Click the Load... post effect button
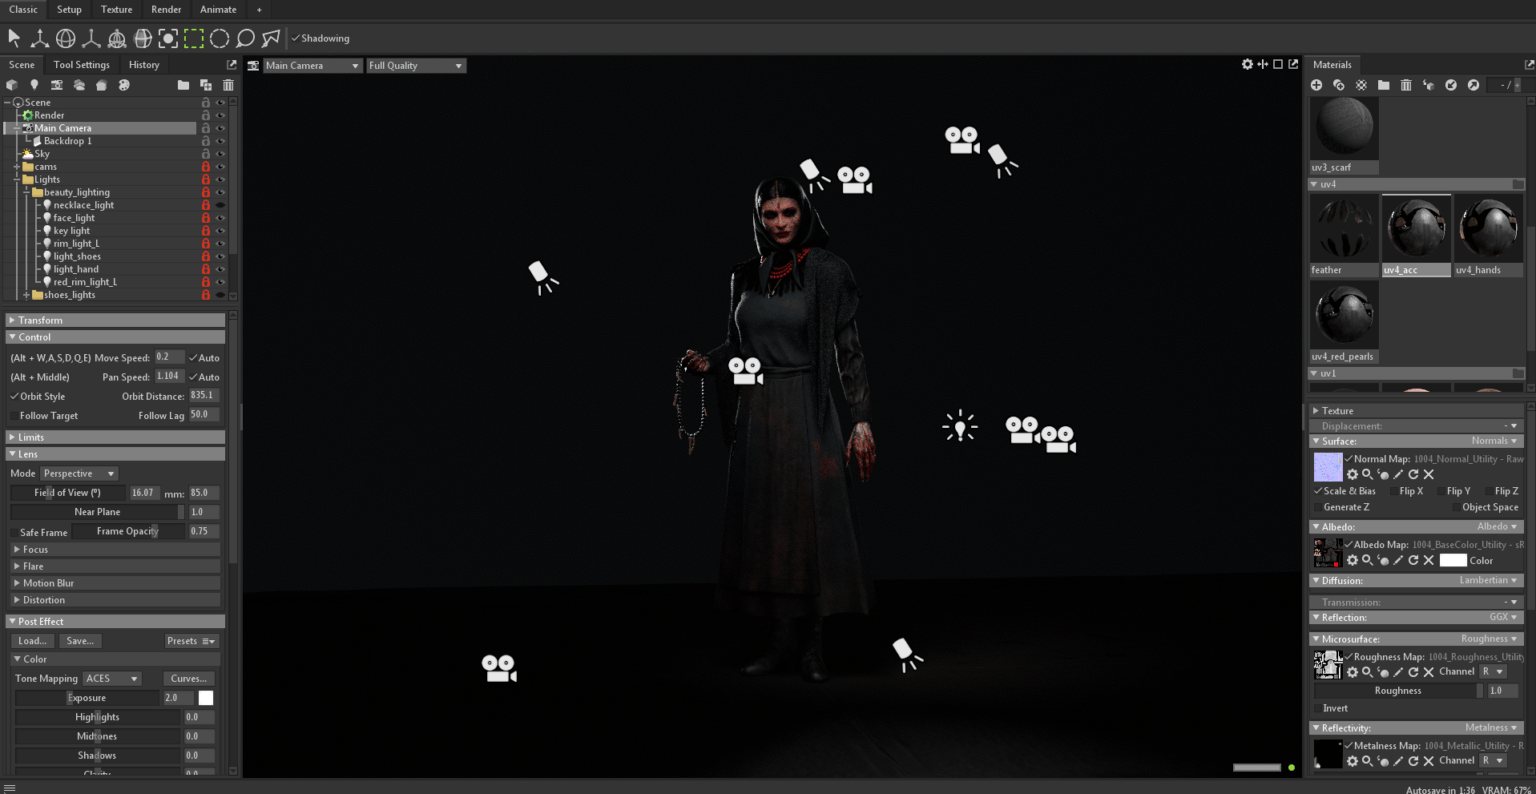Screen dimensions: 1536x794 pyautogui.click(x=32, y=641)
